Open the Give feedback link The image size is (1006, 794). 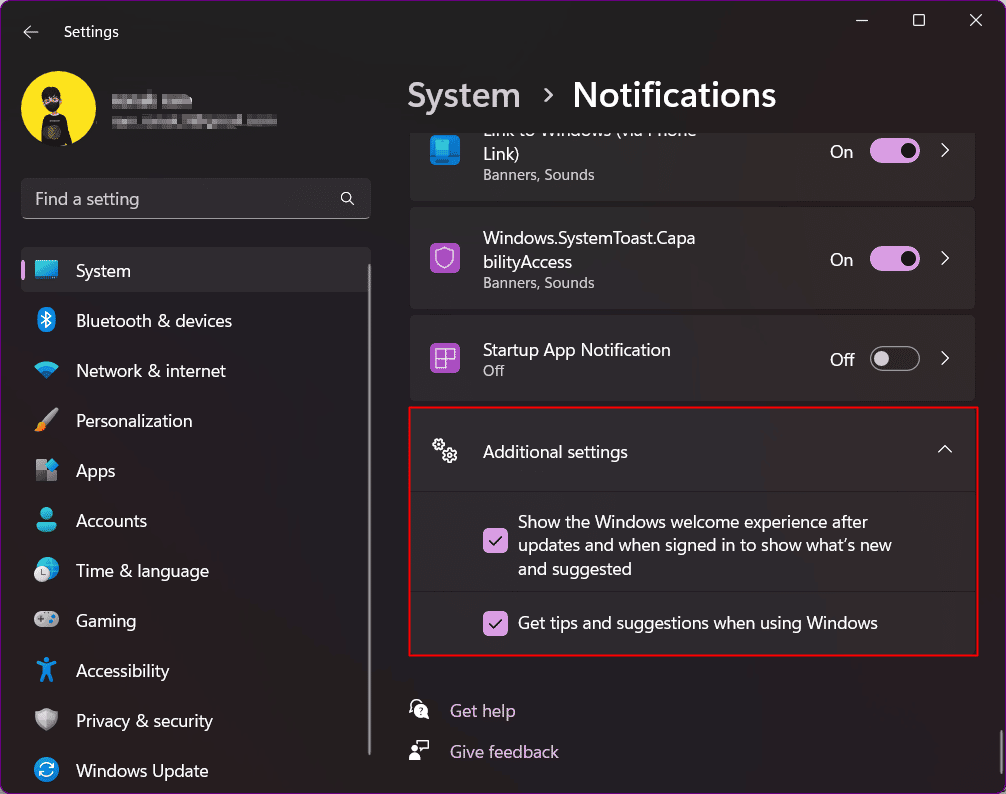point(504,752)
